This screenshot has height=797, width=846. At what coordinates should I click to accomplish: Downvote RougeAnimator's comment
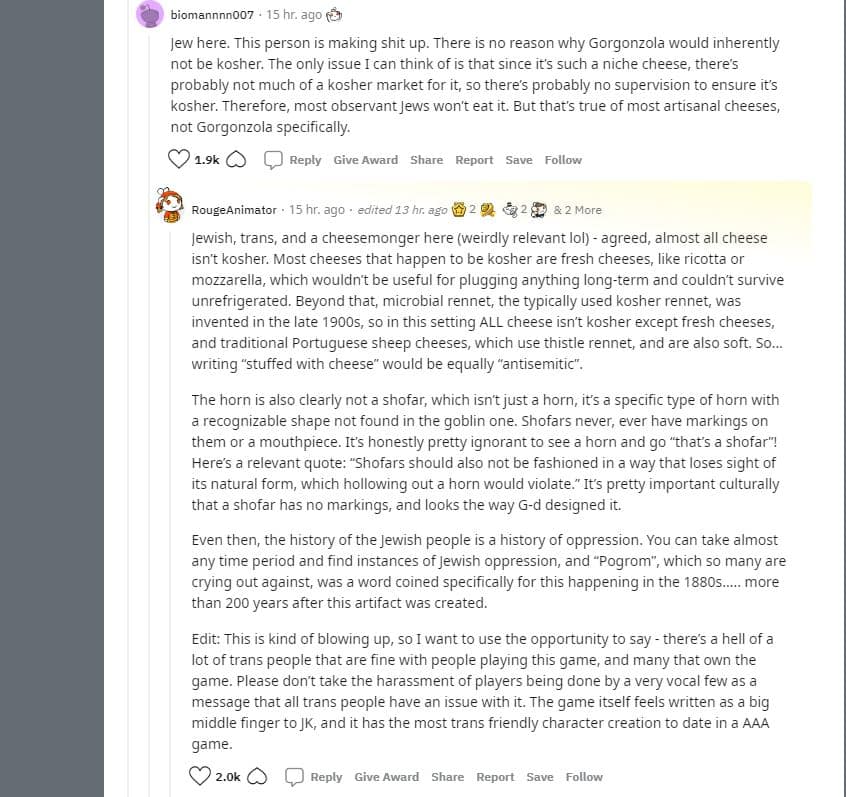(x=257, y=776)
